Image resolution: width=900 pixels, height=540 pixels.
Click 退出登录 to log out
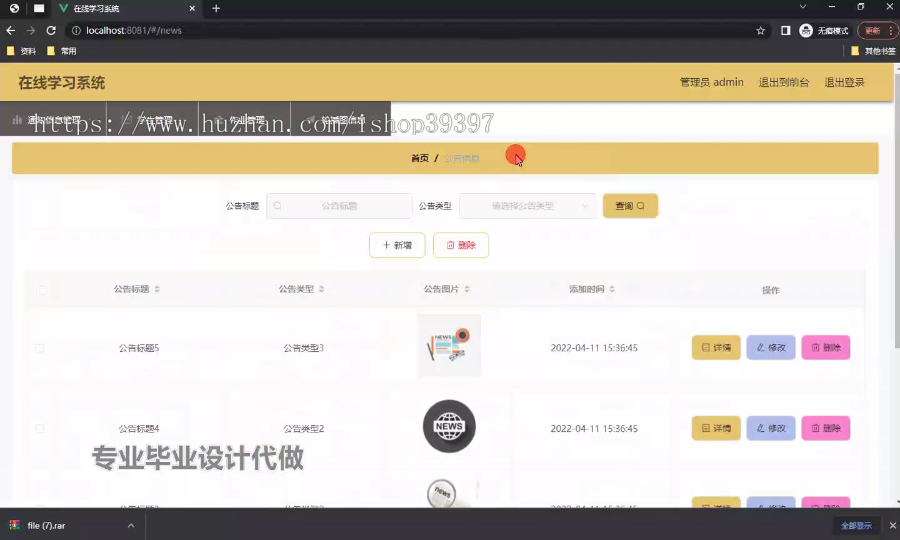(844, 82)
